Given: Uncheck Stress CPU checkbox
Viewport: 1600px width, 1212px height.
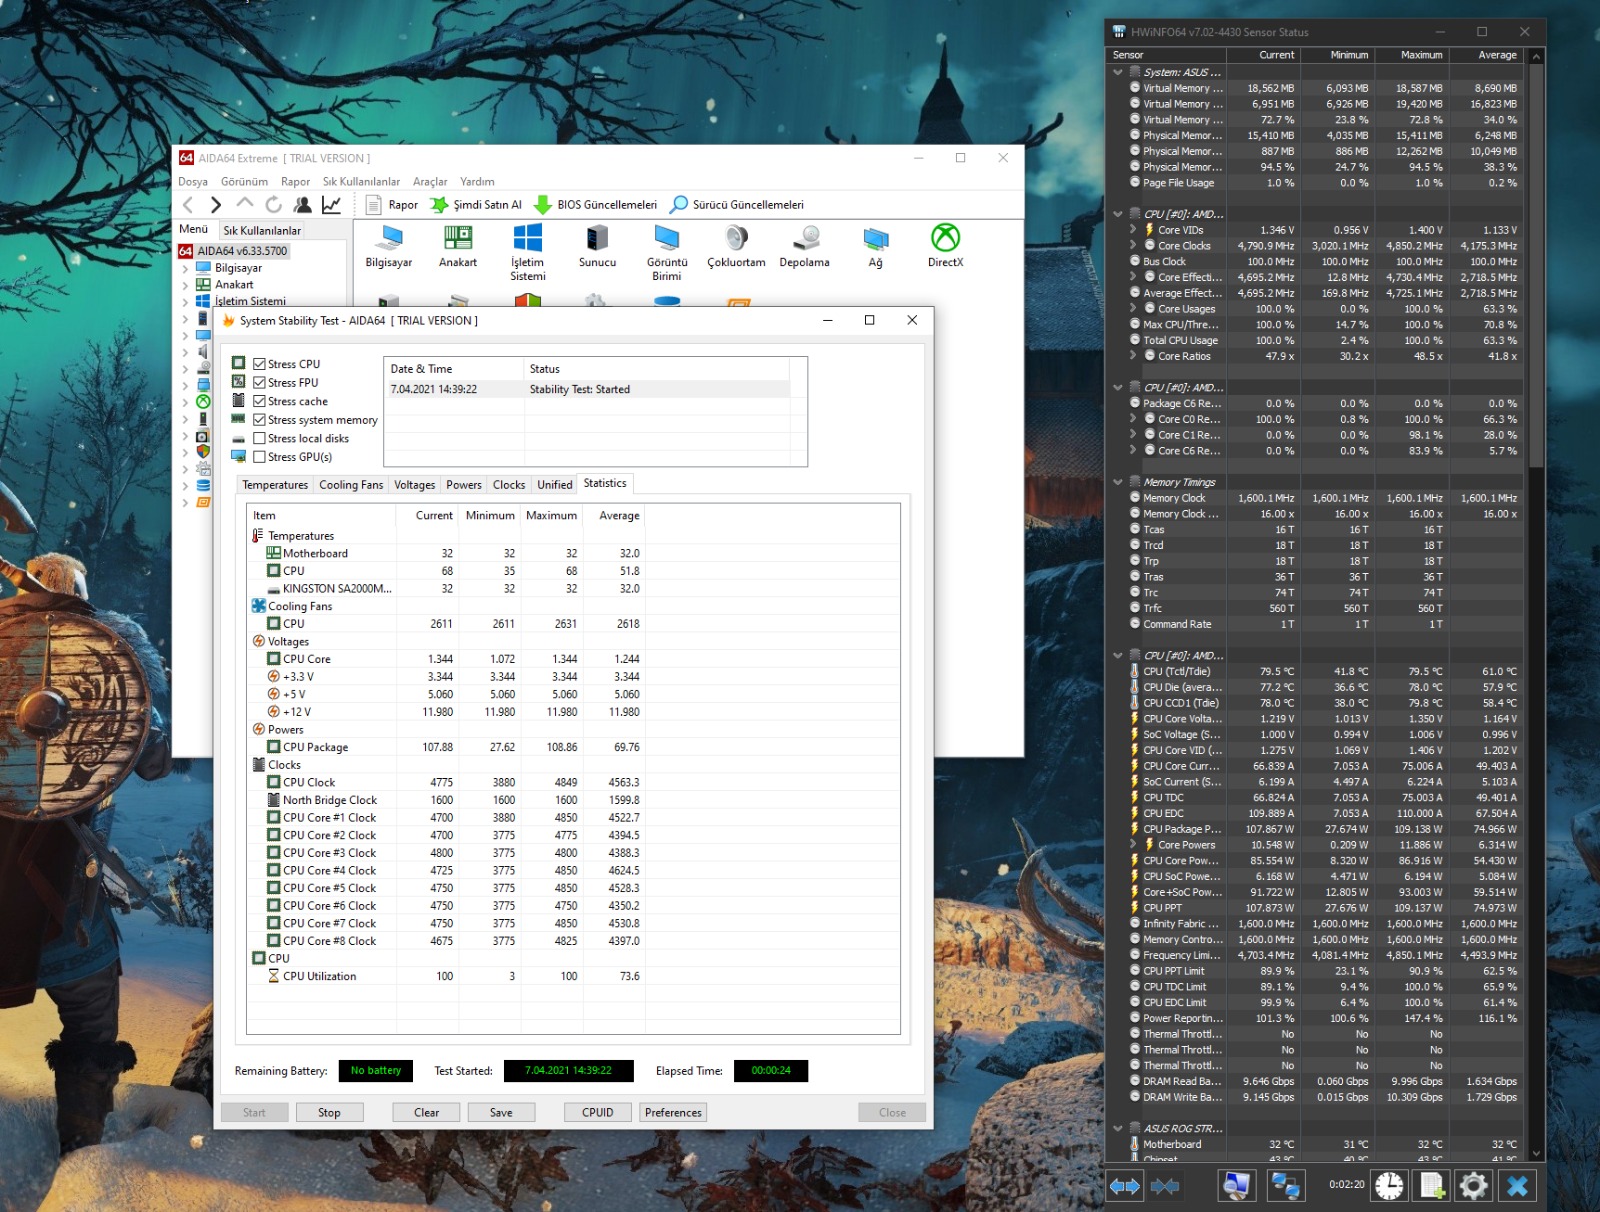Looking at the screenshot, I should (x=259, y=364).
